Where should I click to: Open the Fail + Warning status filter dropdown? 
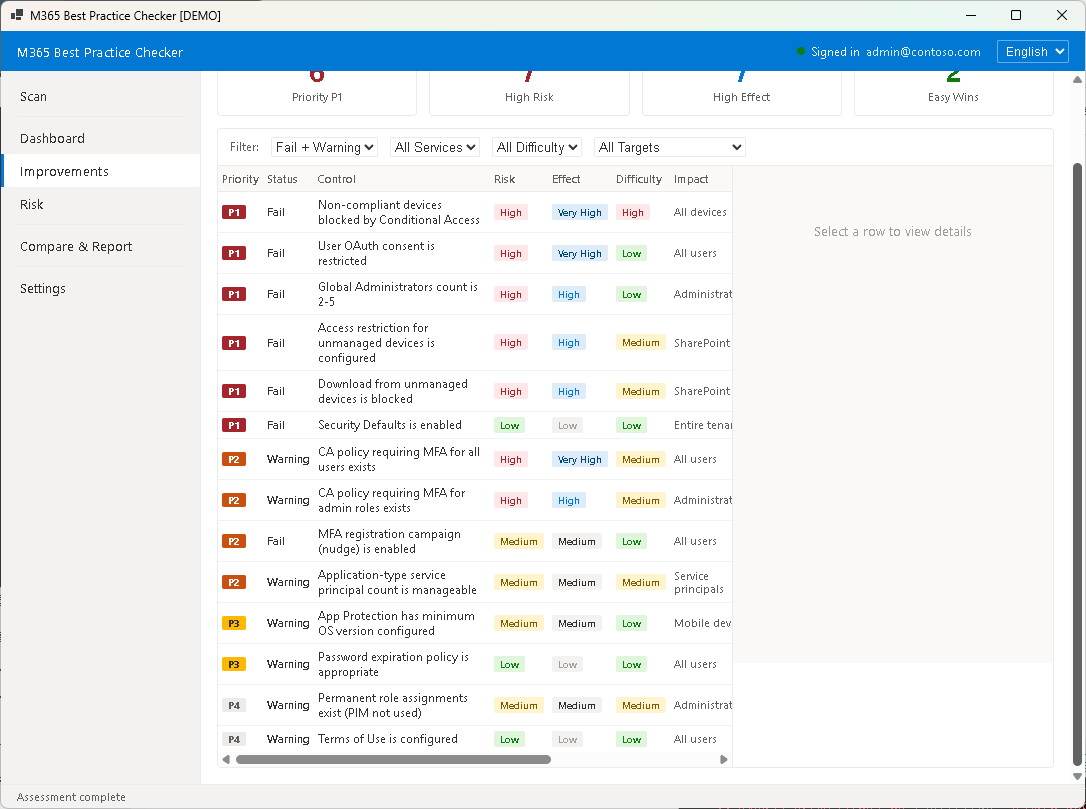pos(324,147)
